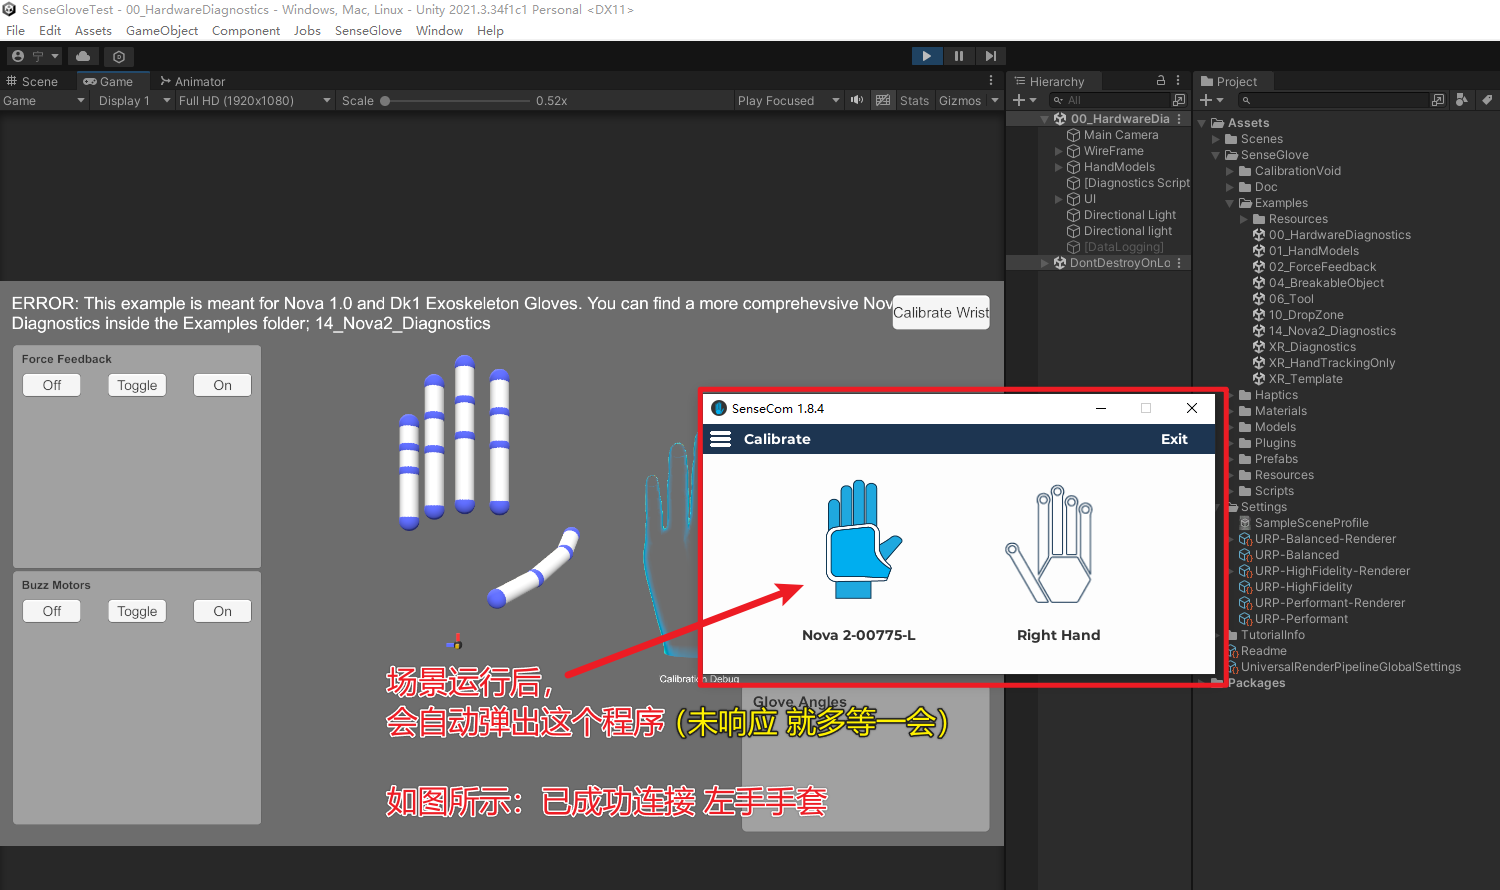Image resolution: width=1500 pixels, height=890 pixels.
Task: Advance one frame with the Step button
Action: coord(990,56)
